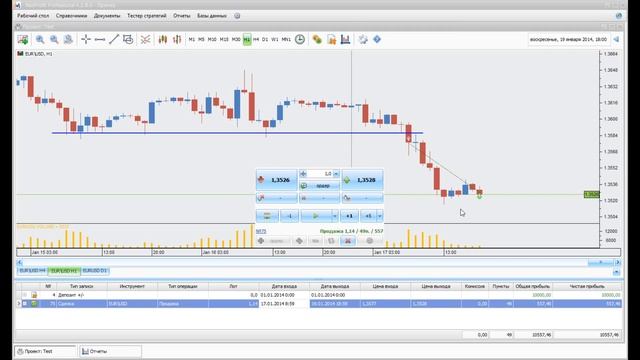Select the horizontal line drawing tool
This screenshot has width=640, height=360.
pos(100,39)
